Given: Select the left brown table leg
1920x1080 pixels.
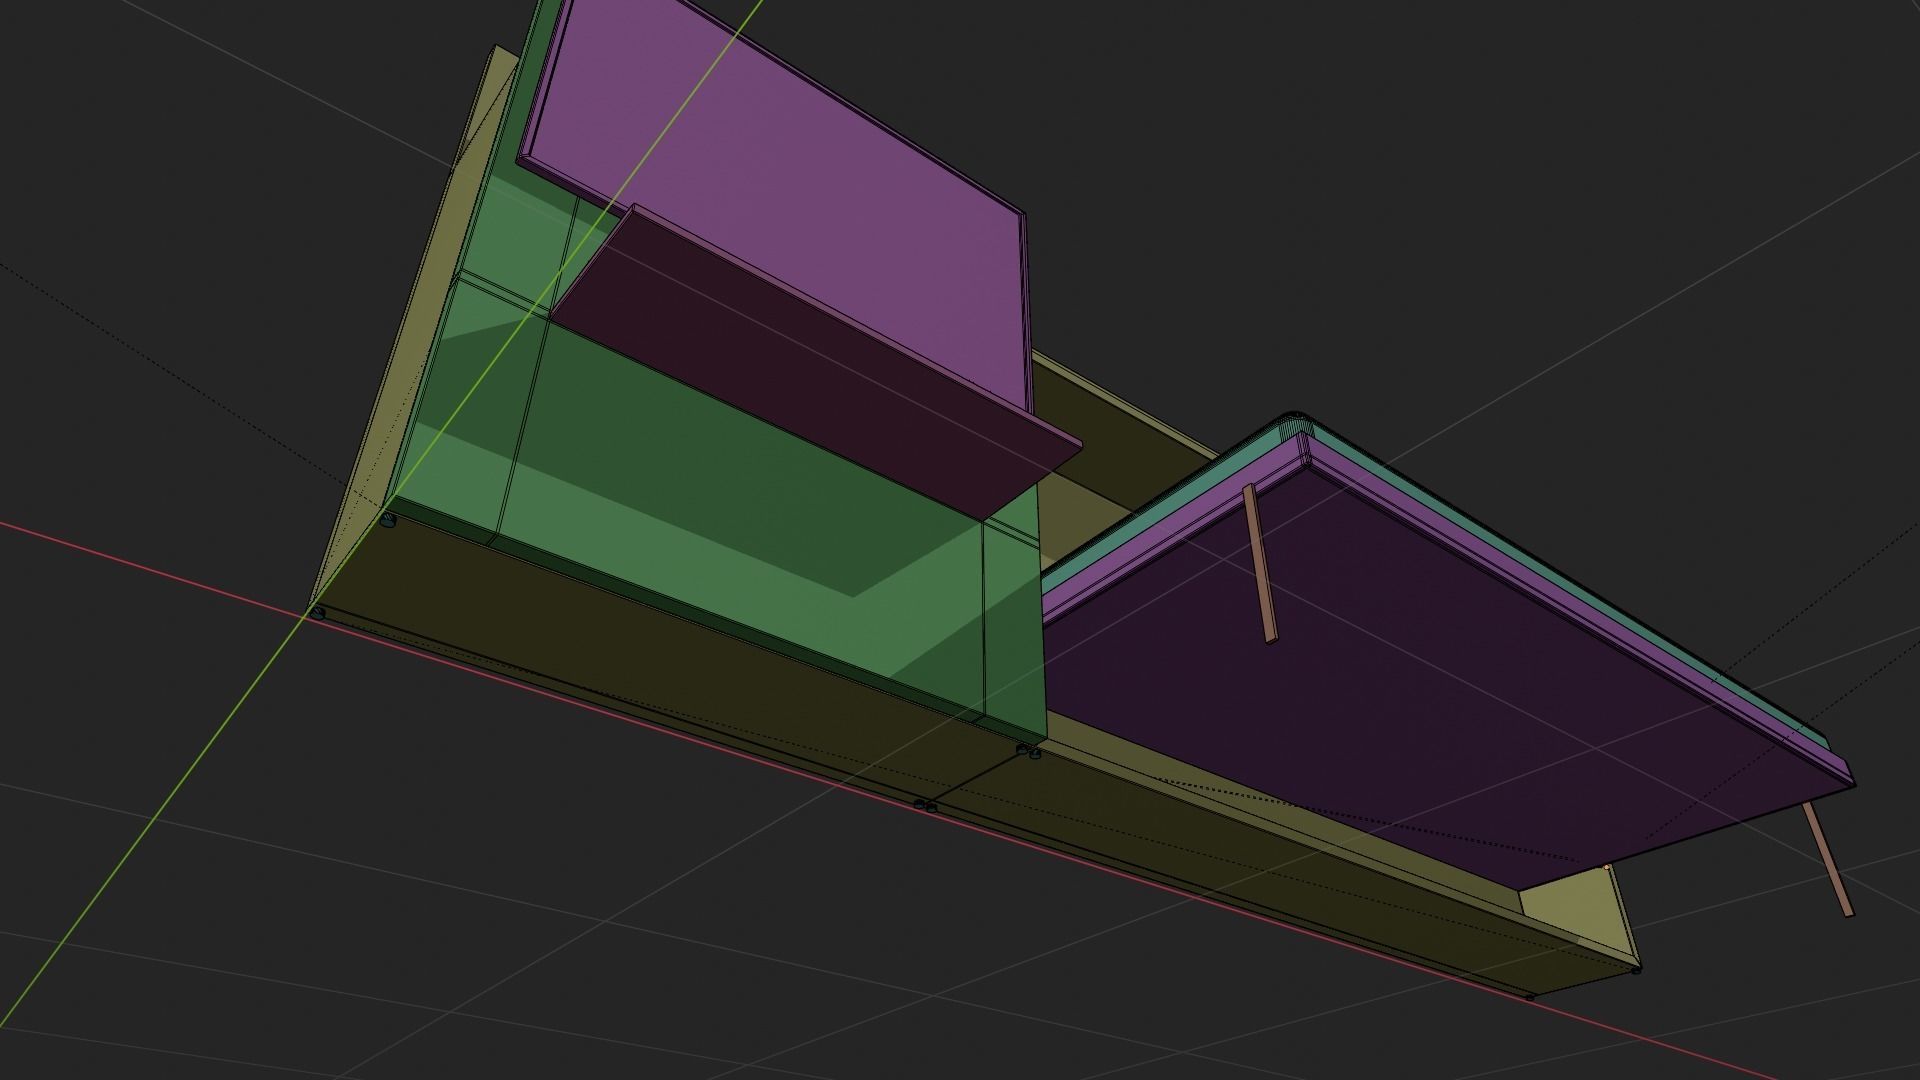Looking at the screenshot, I should click(1259, 562).
